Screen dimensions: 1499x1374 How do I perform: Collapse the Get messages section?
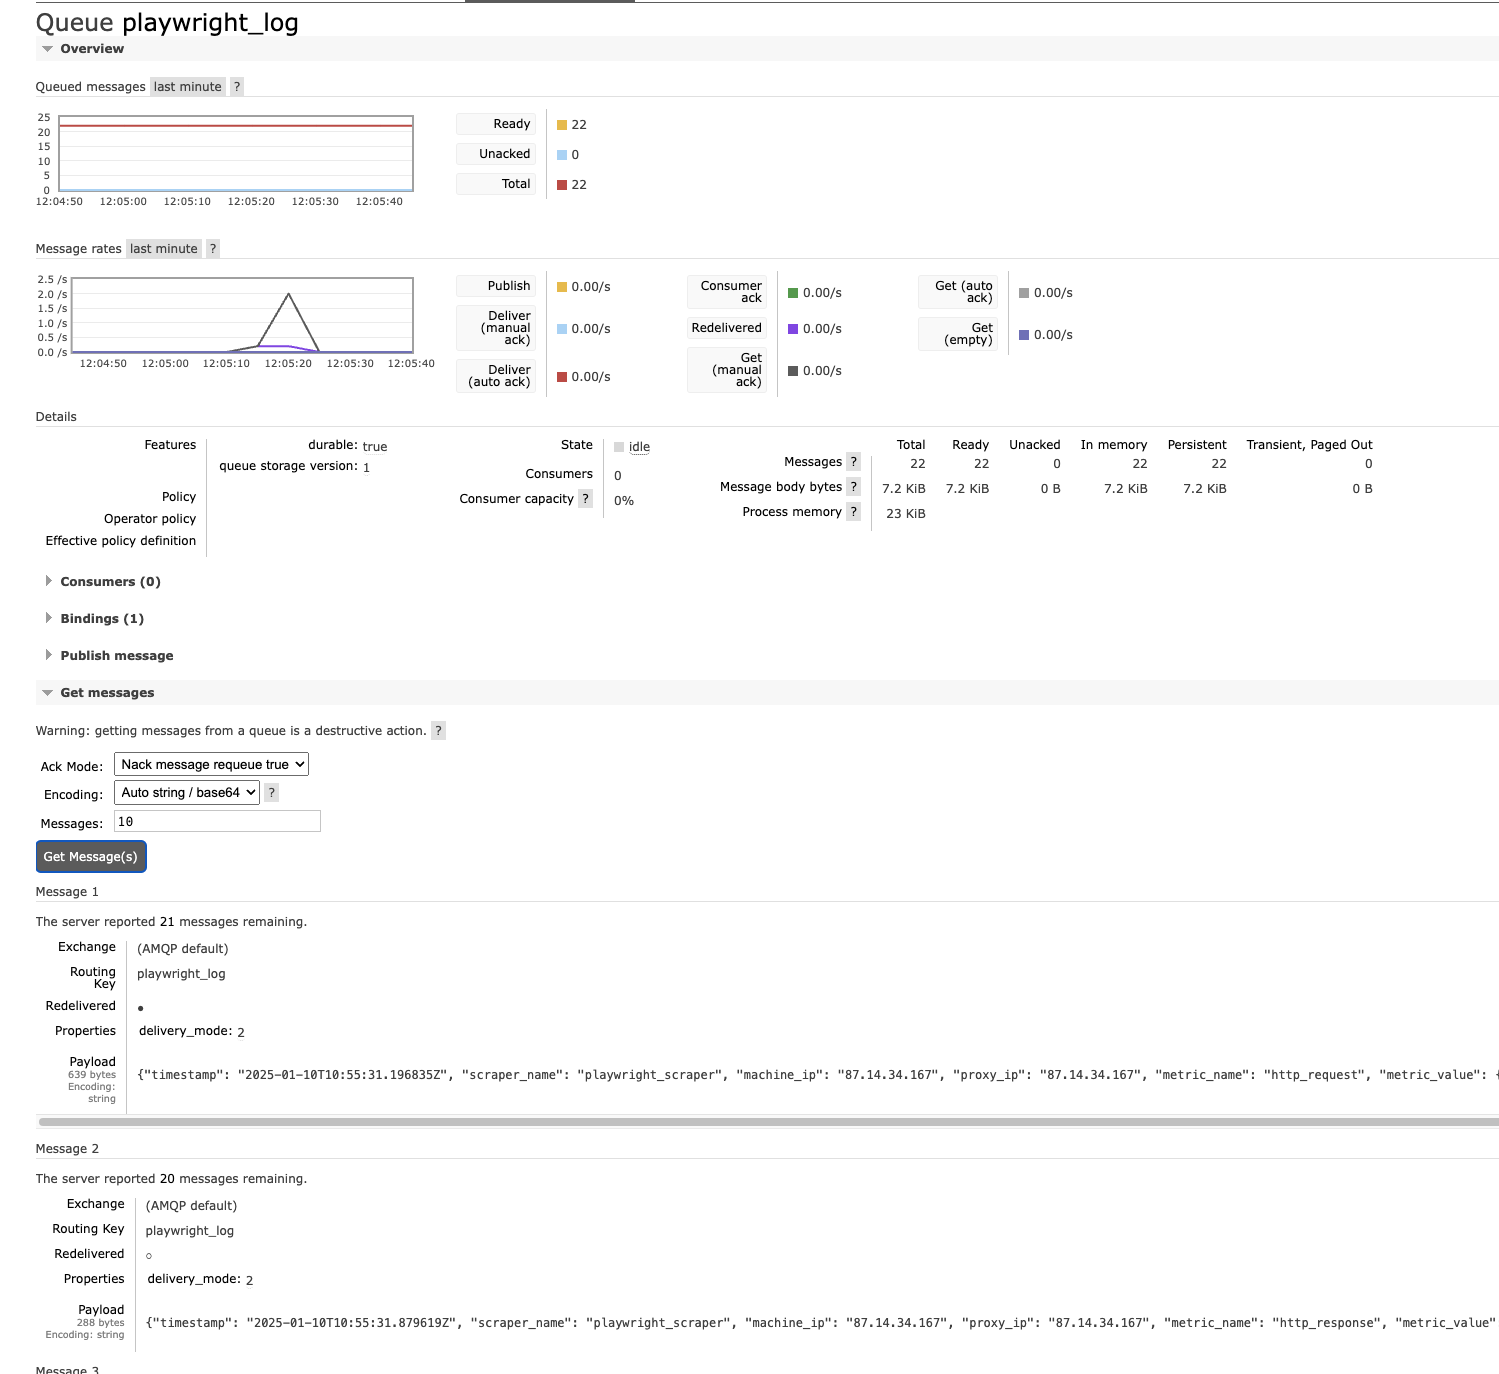point(106,693)
